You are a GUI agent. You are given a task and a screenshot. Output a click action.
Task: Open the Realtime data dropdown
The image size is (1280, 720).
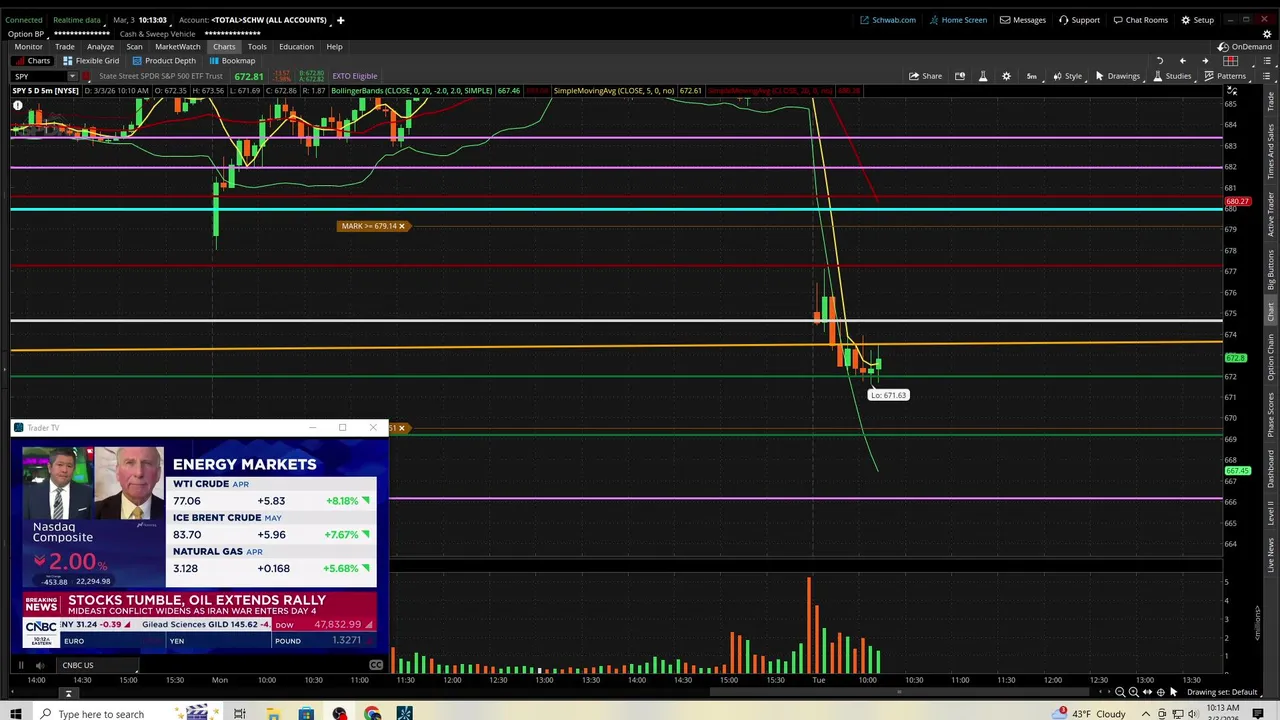77,20
